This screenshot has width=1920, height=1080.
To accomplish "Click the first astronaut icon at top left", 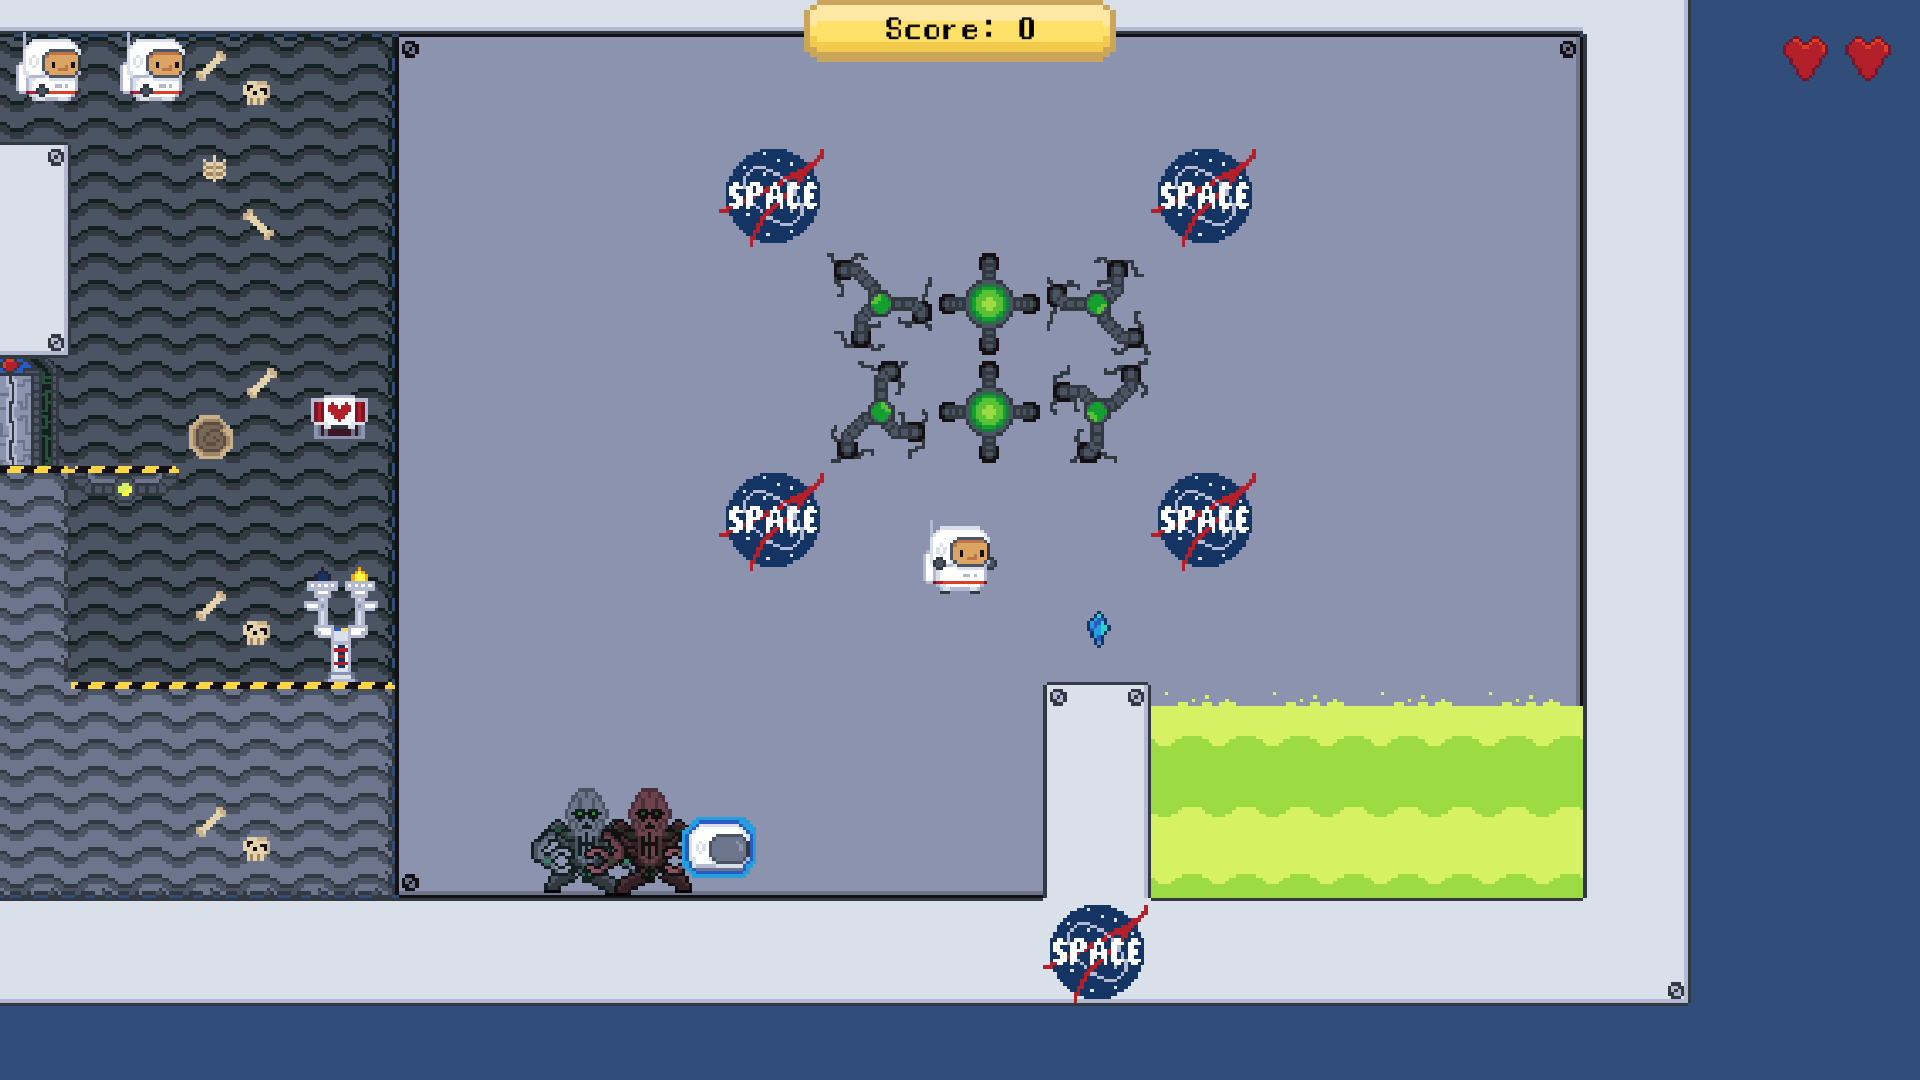I will tap(49, 69).
